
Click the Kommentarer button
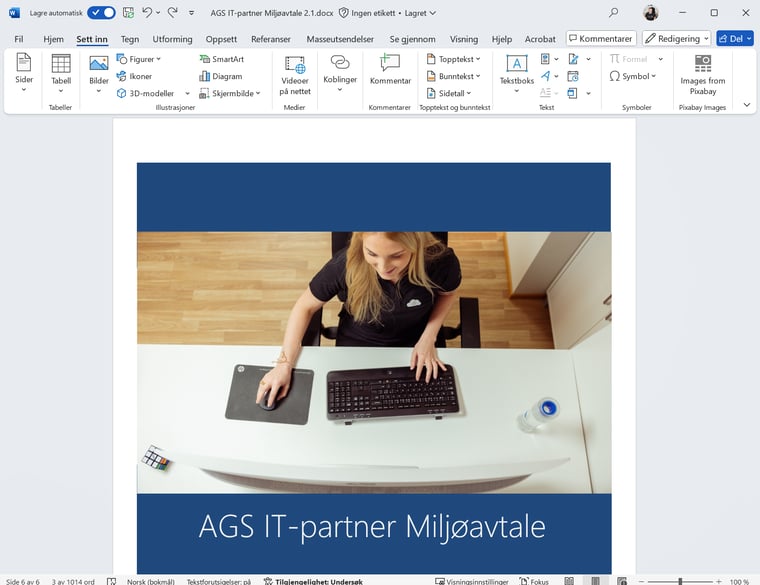[x=601, y=38]
